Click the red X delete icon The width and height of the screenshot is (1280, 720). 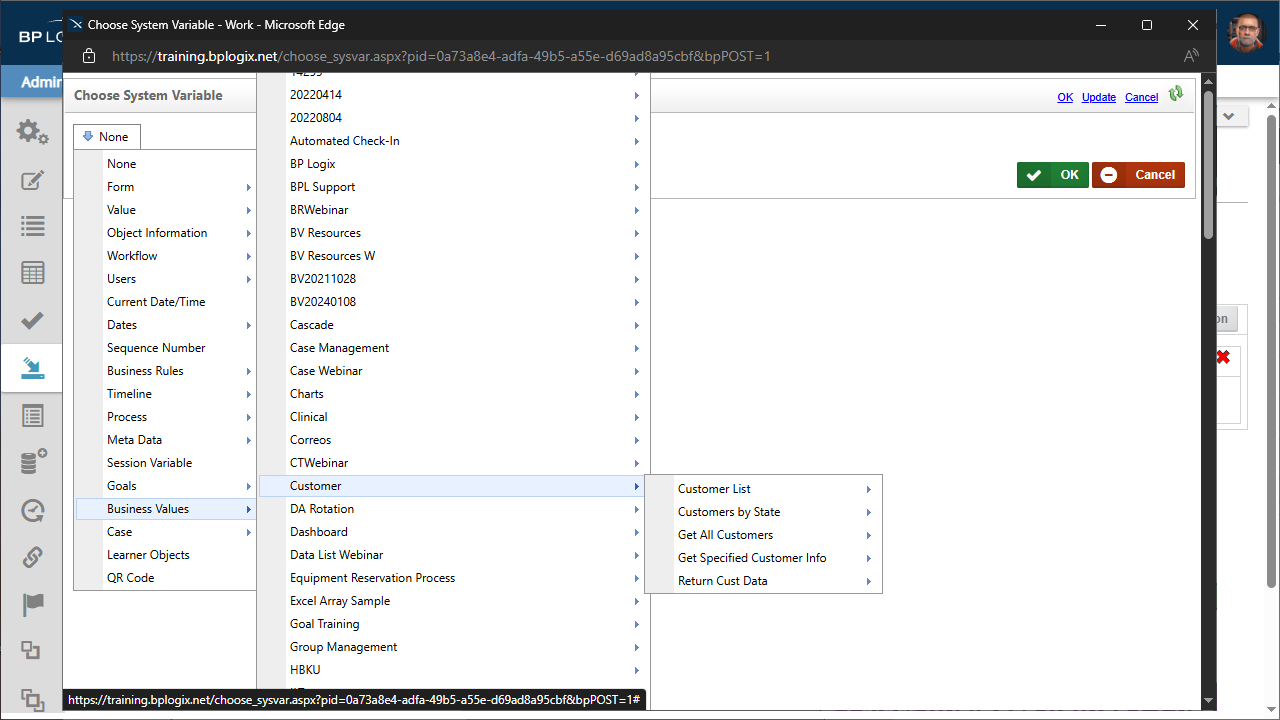[x=1222, y=357]
